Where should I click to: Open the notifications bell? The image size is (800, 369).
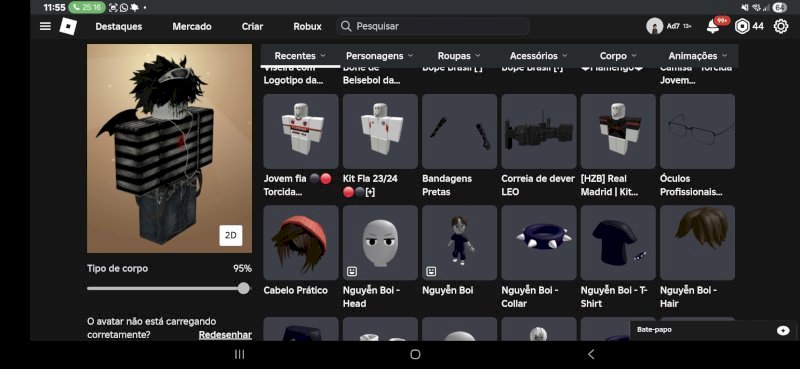713,27
